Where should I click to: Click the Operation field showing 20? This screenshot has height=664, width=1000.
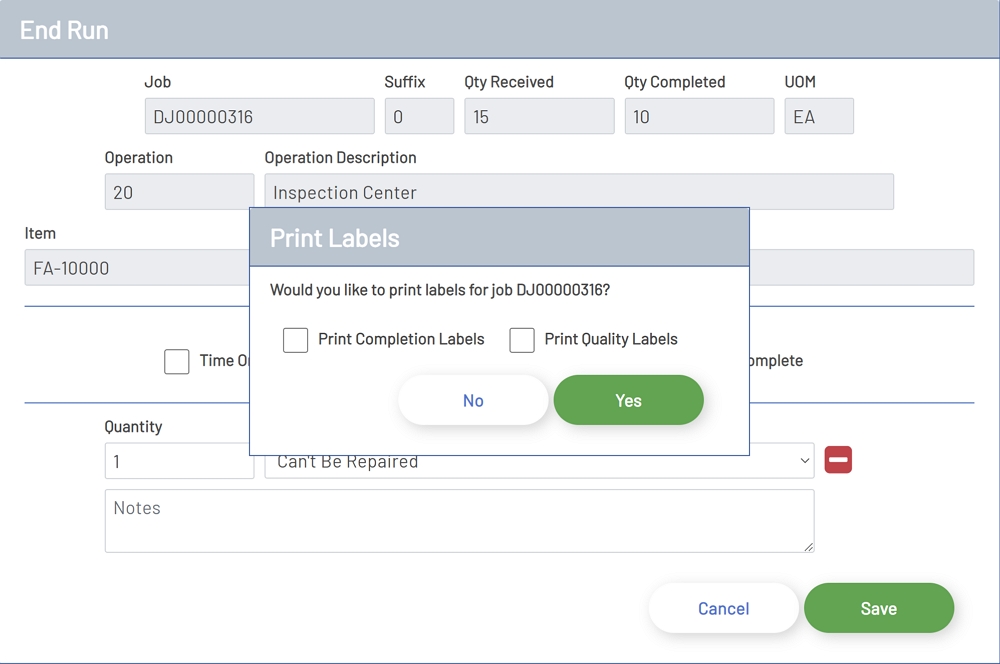click(179, 192)
